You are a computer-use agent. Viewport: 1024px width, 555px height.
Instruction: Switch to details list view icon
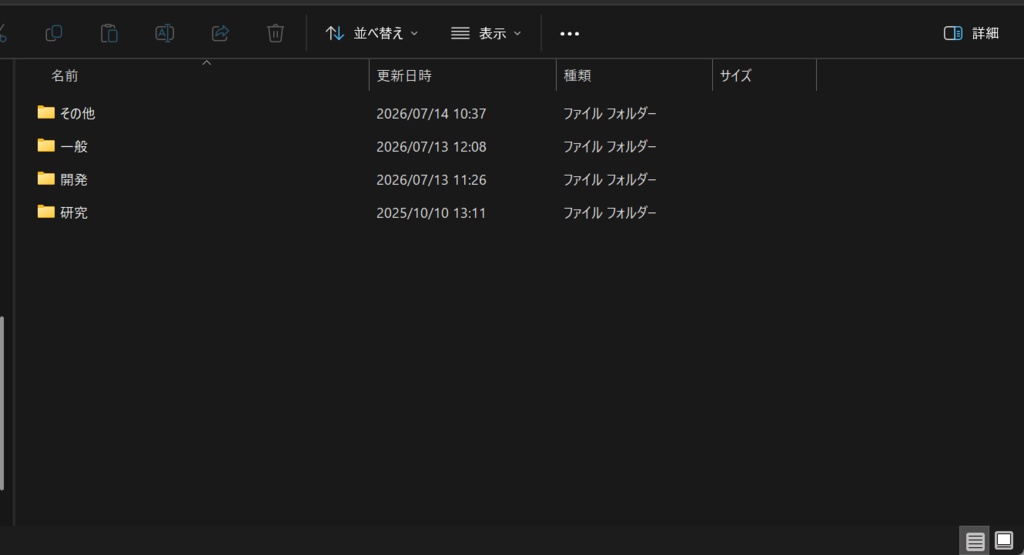click(x=975, y=541)
